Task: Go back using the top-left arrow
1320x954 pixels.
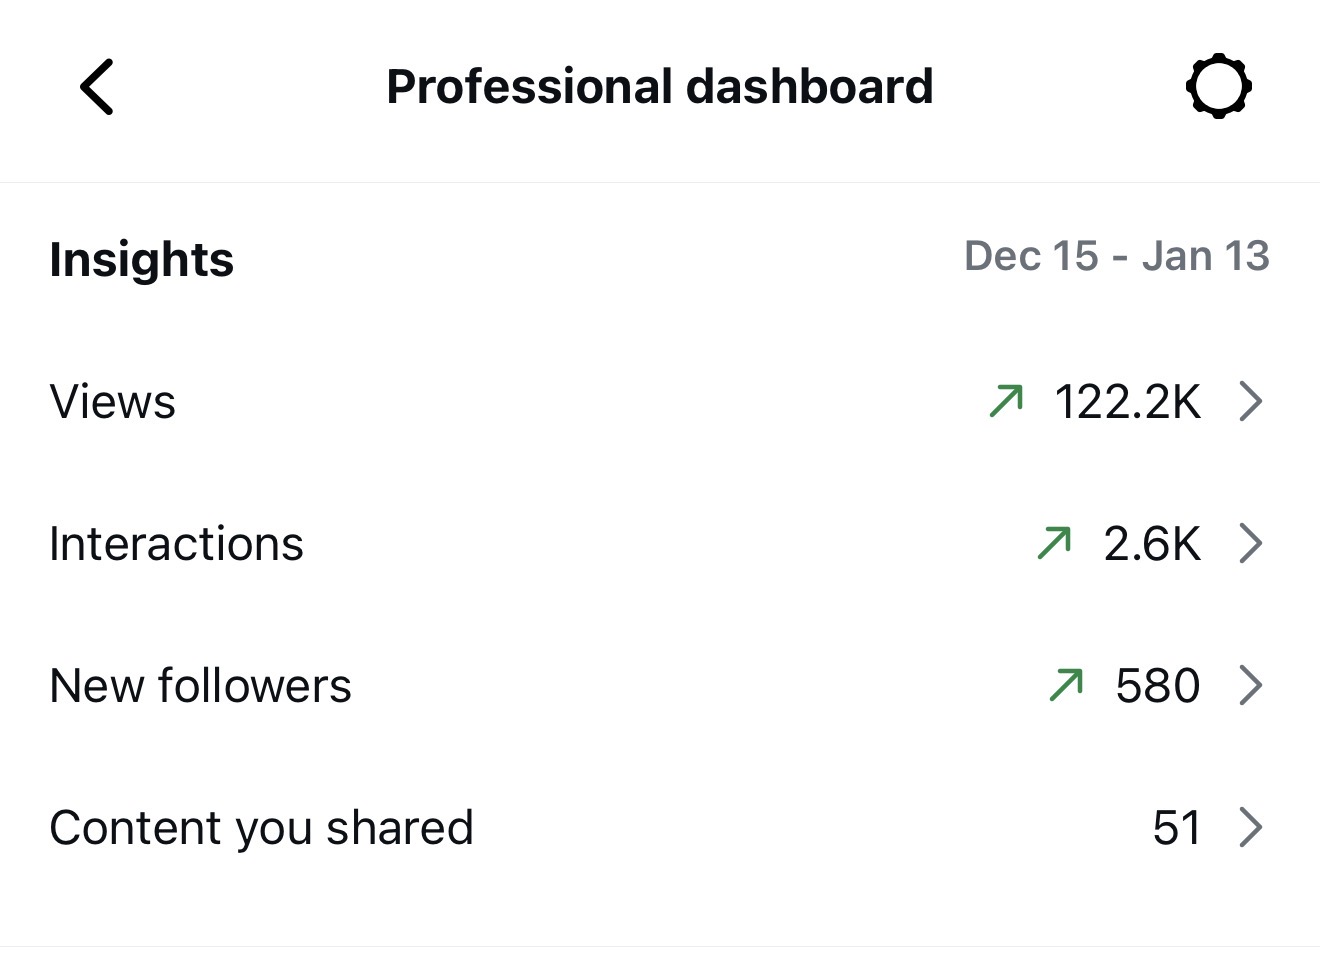Action: (97, 87)
